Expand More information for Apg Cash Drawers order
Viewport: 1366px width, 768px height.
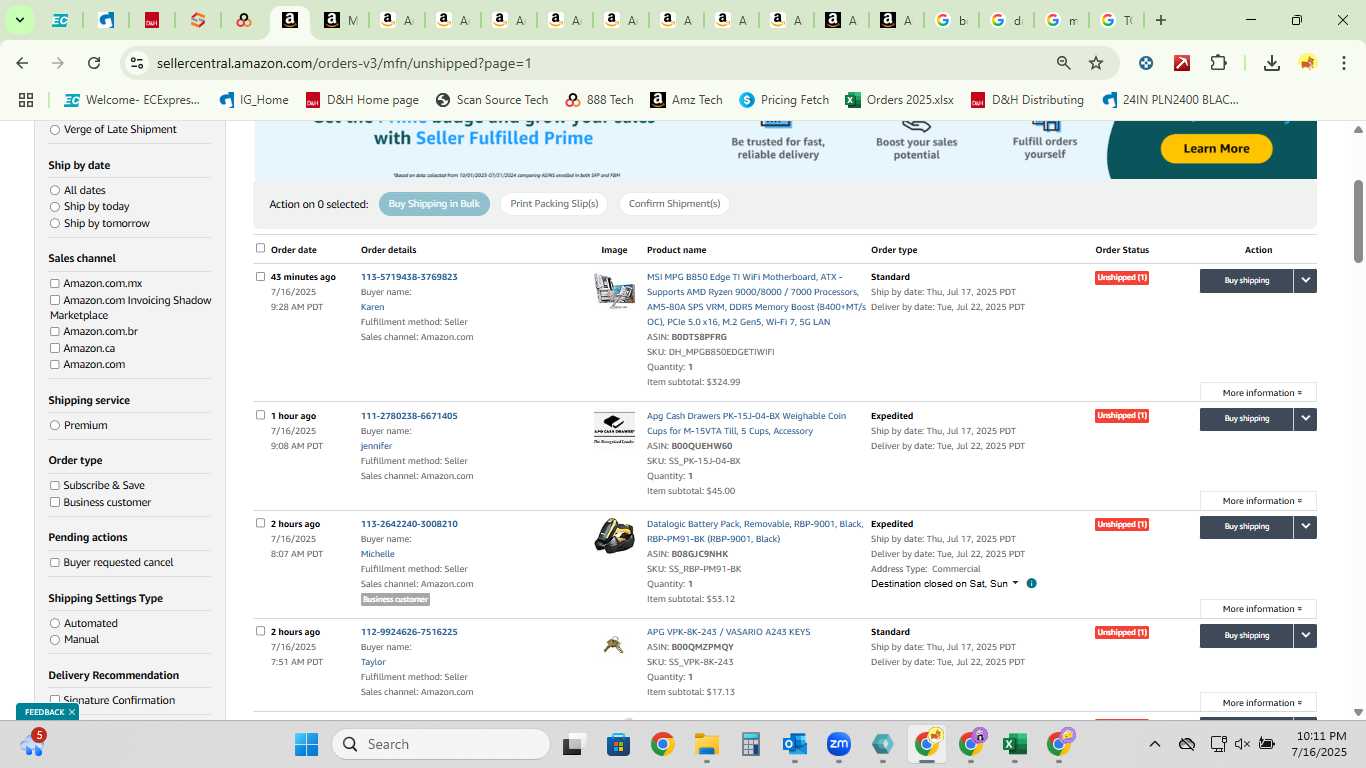click(1258, 501)
